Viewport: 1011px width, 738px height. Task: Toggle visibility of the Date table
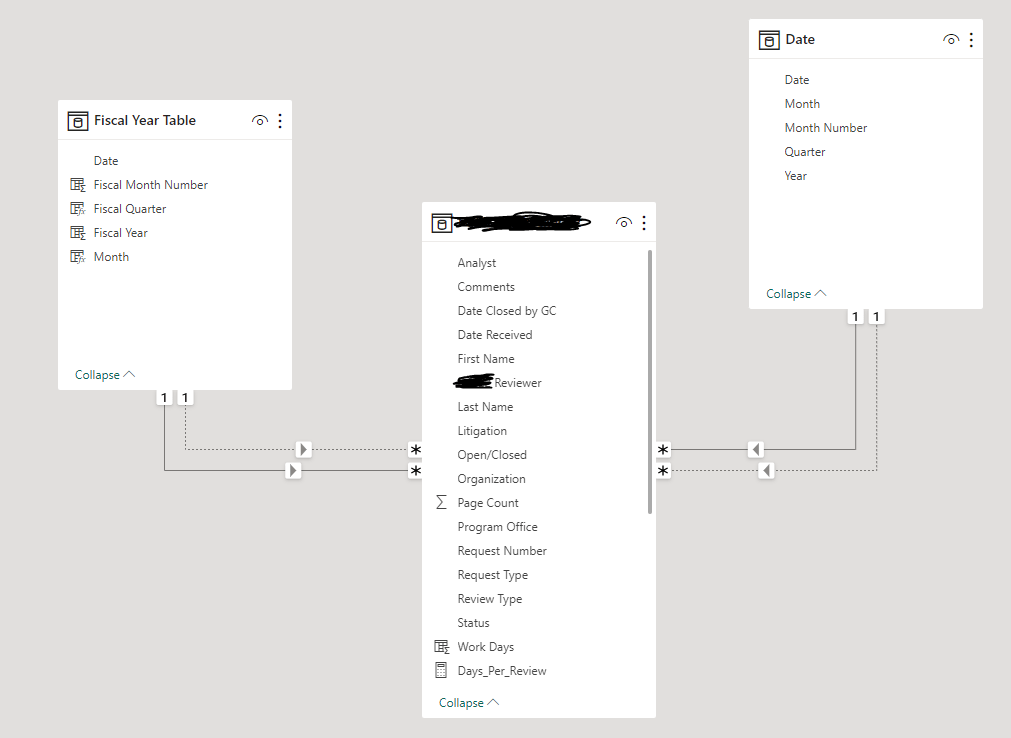click(x=951, y=39)
